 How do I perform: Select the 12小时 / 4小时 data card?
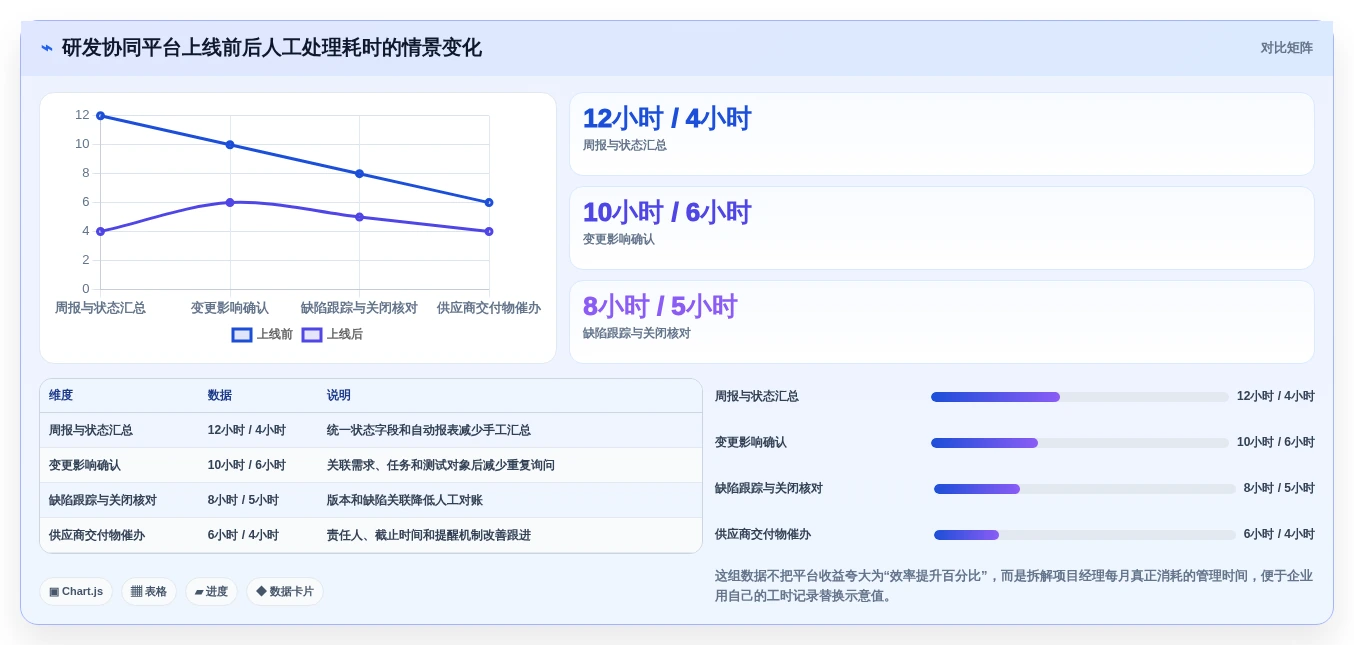[941, 134]
